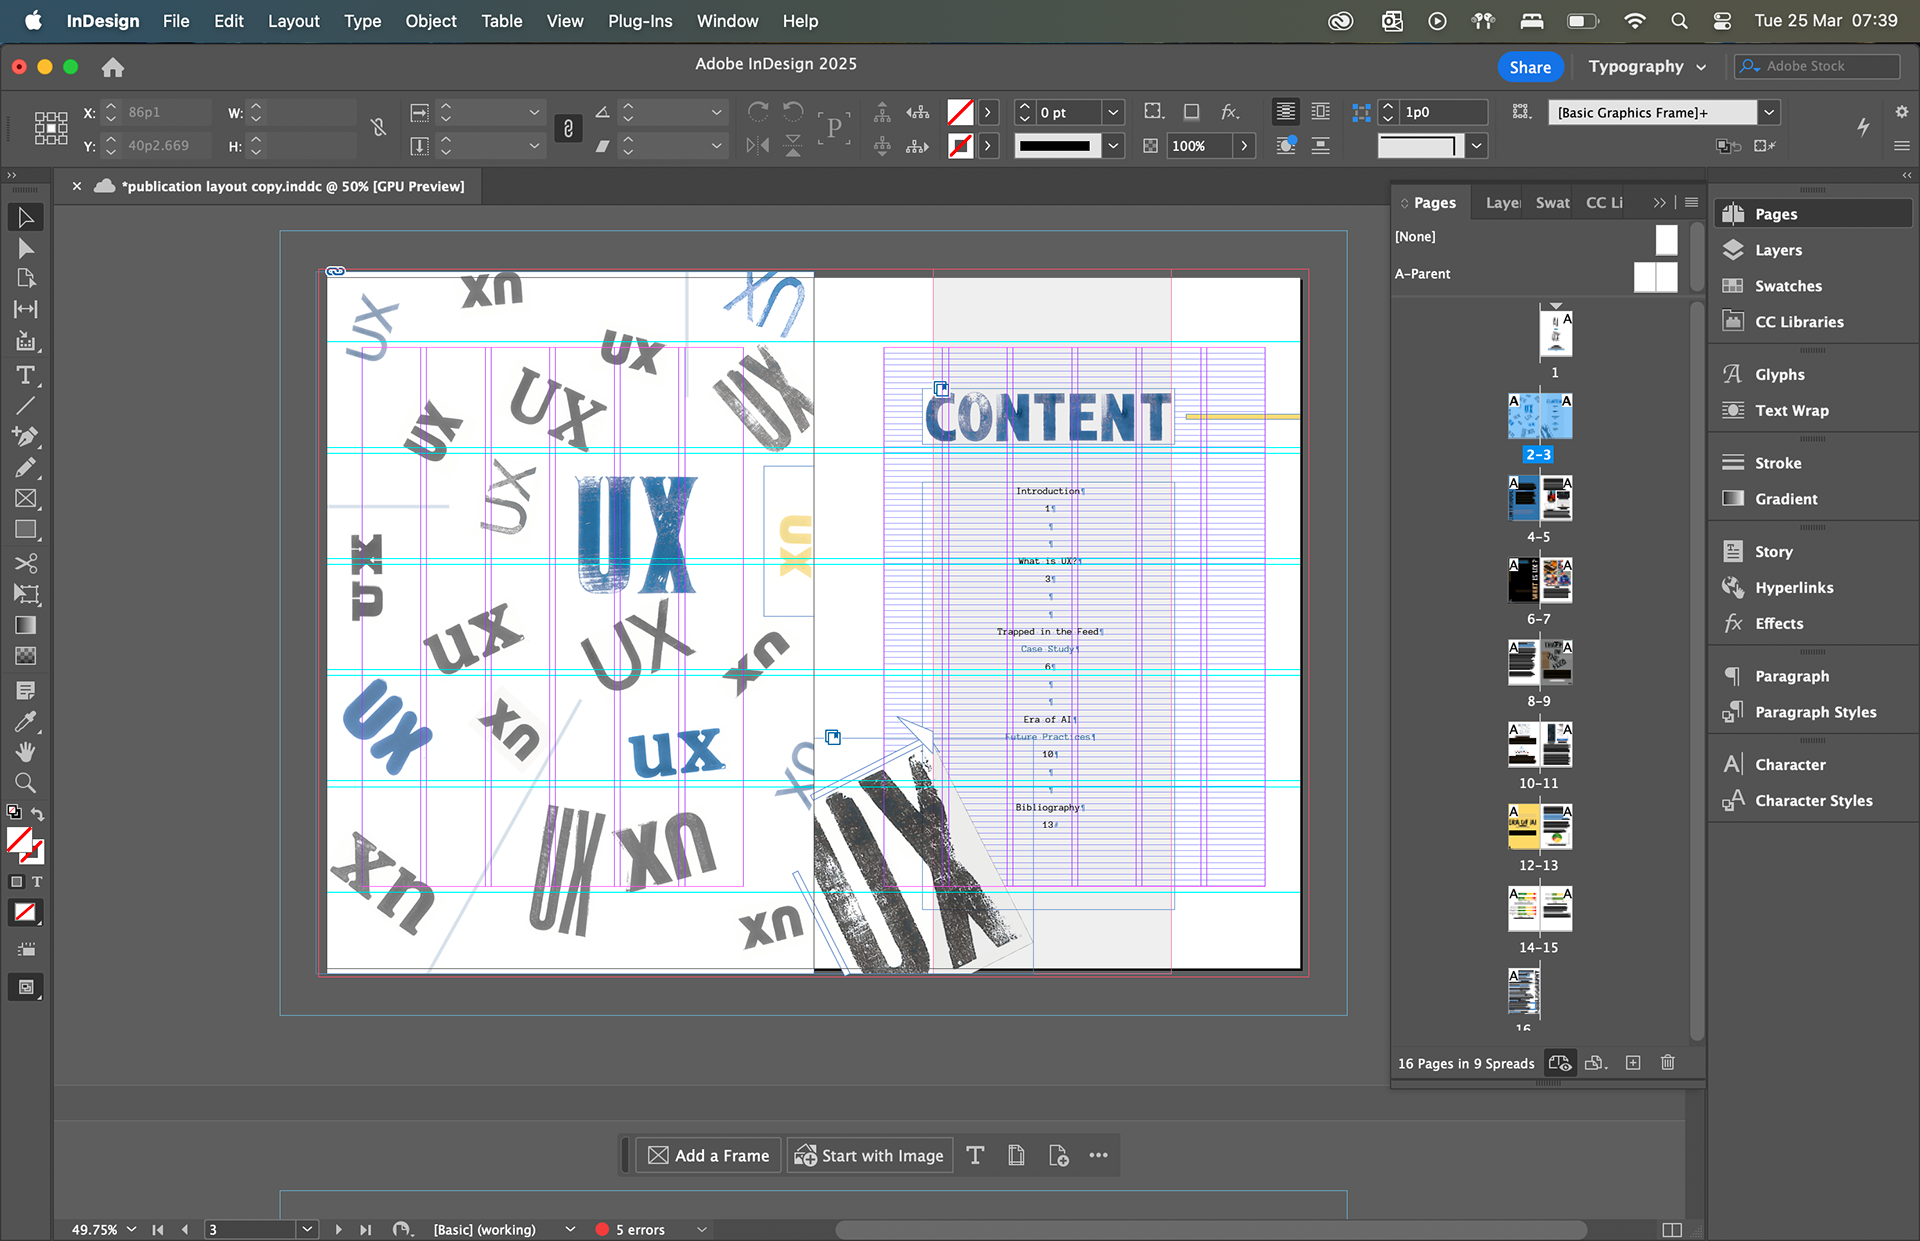Click the create new page icon
1920x1241 pixels.
(1633, 1063)
